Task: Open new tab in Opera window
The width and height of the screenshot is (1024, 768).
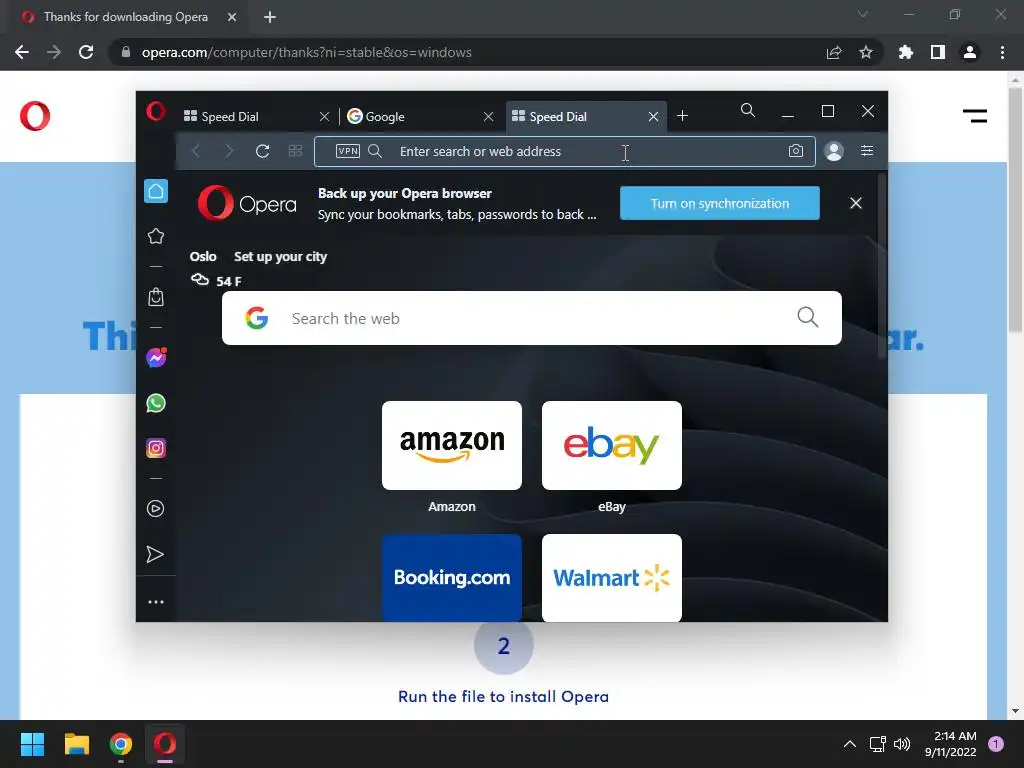Action: tap(682, 116)
